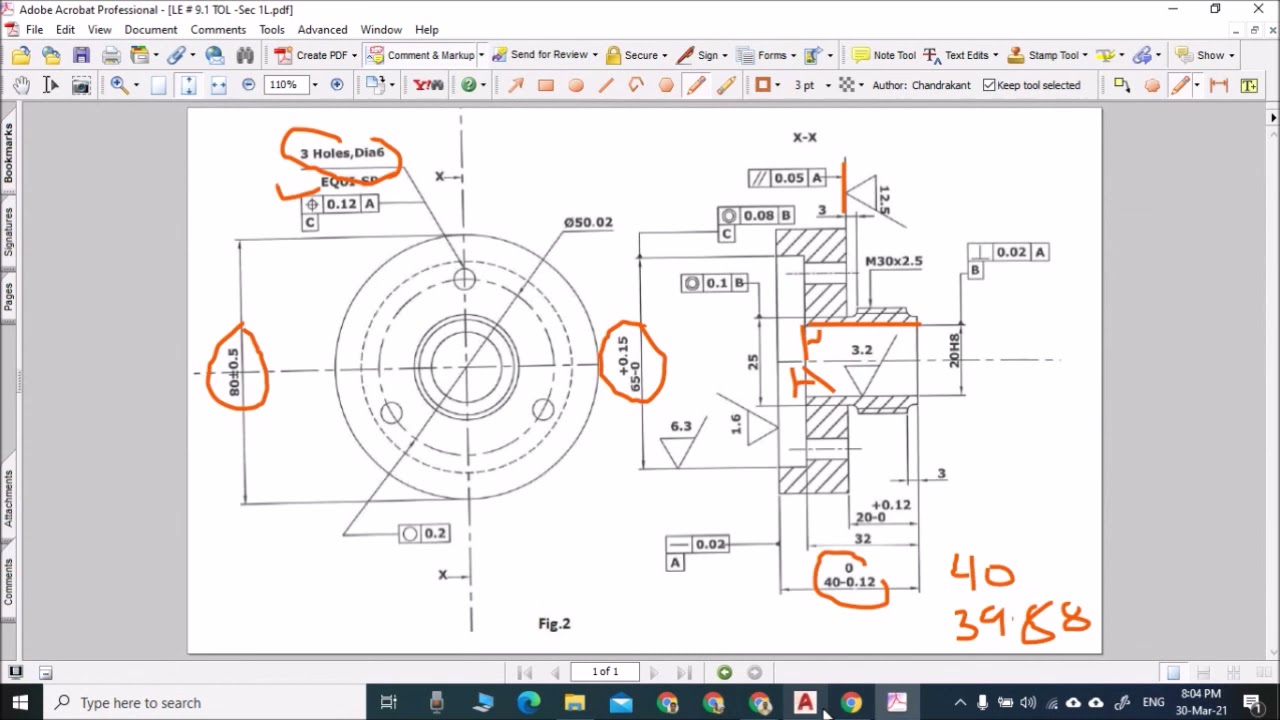Open Microsoft Edge from taskbar
Screen dimensions: 1280x720
pyautogui.click(x=528, y=703)
